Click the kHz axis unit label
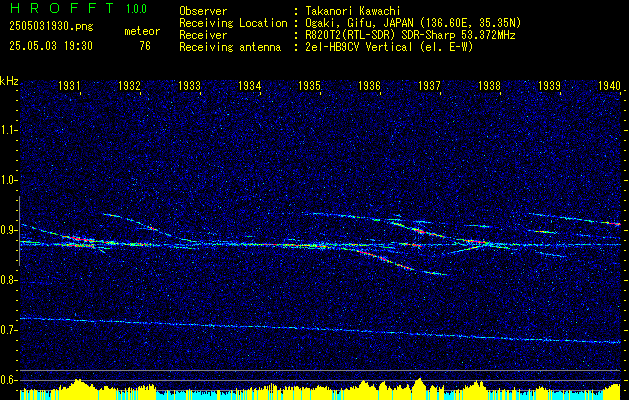629x400 pixels. 9,81
